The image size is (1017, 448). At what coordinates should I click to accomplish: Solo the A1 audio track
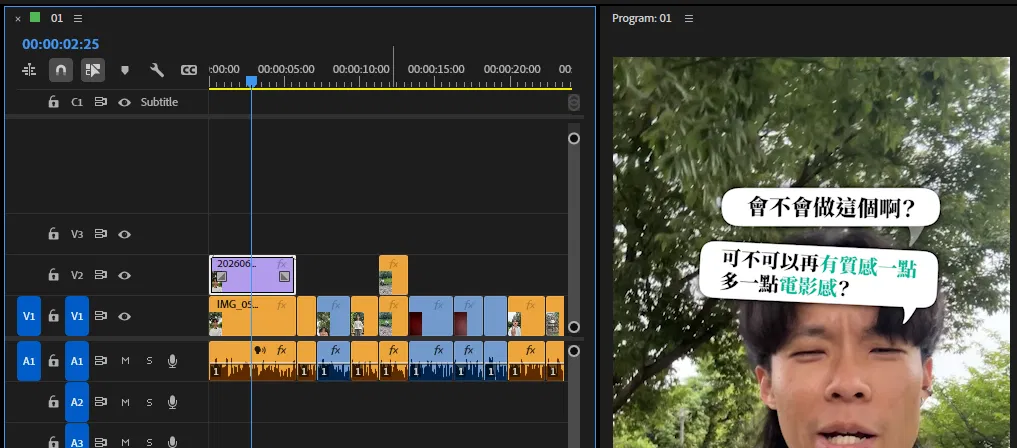point(149,360)
